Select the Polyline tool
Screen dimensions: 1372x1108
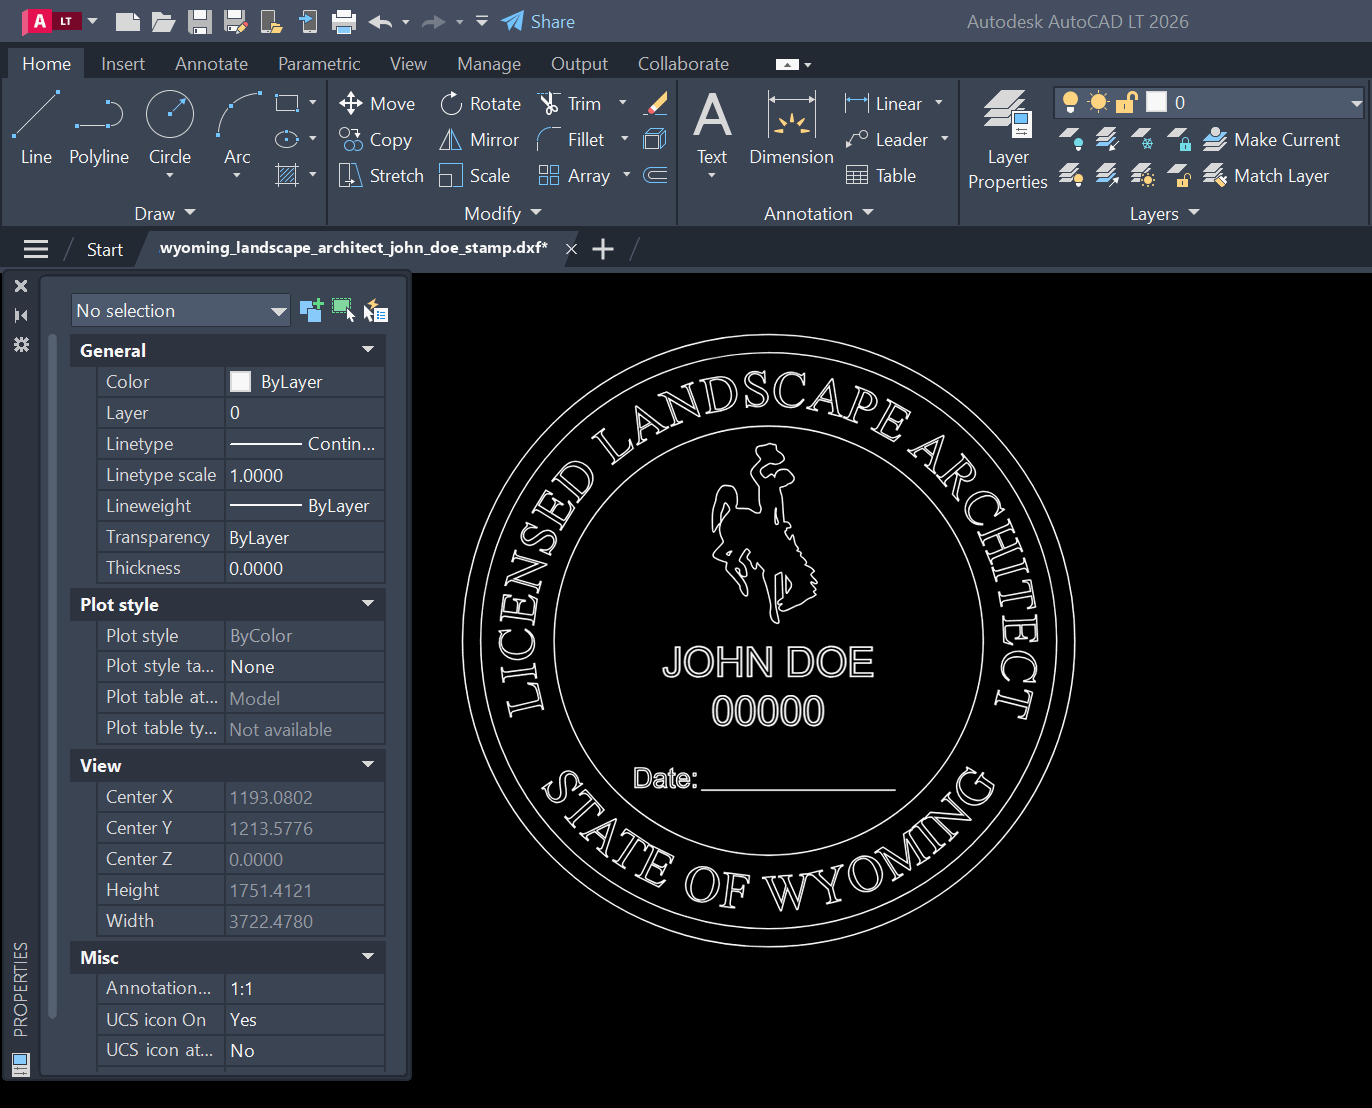[99, 128]
